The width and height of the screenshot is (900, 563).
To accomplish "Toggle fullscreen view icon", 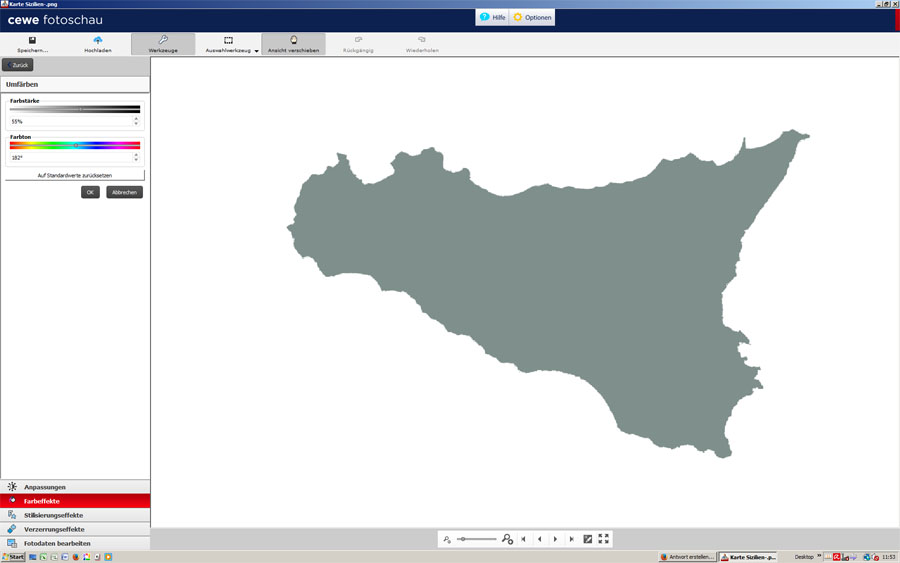I will coord(603,539).
